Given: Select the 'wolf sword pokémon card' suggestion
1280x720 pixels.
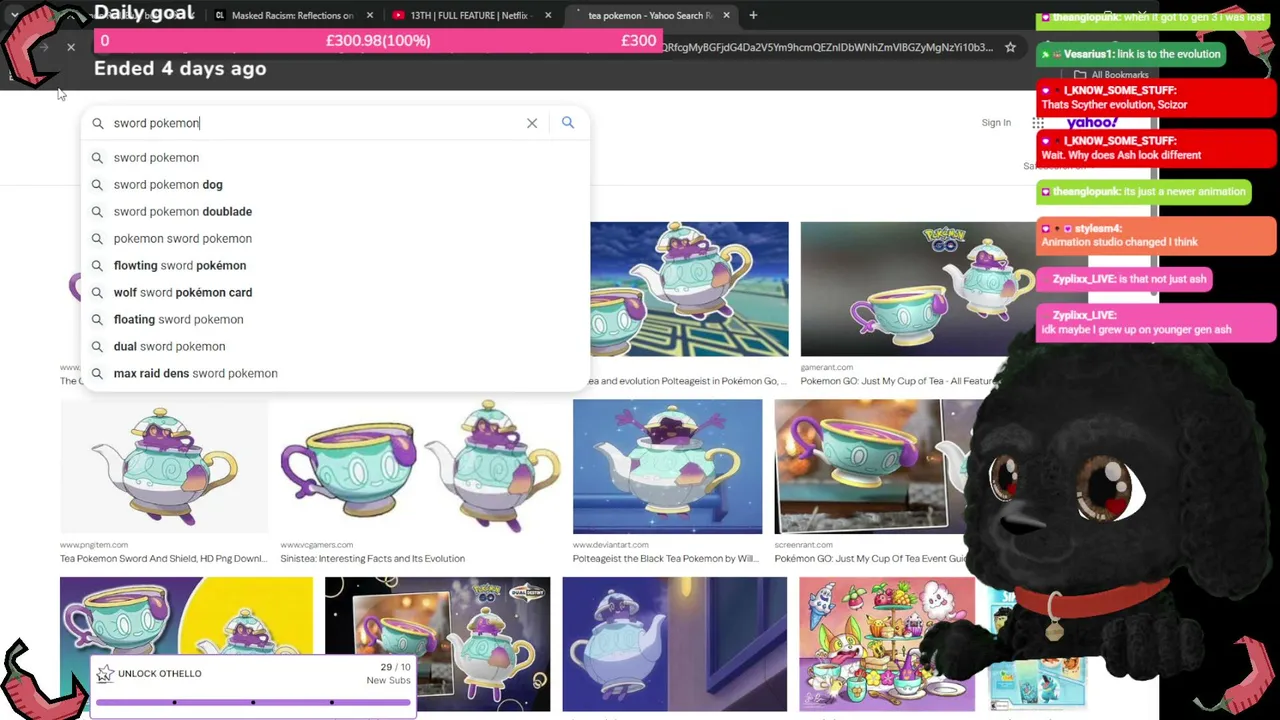Looking at the screenshot, I should (336, 292).
